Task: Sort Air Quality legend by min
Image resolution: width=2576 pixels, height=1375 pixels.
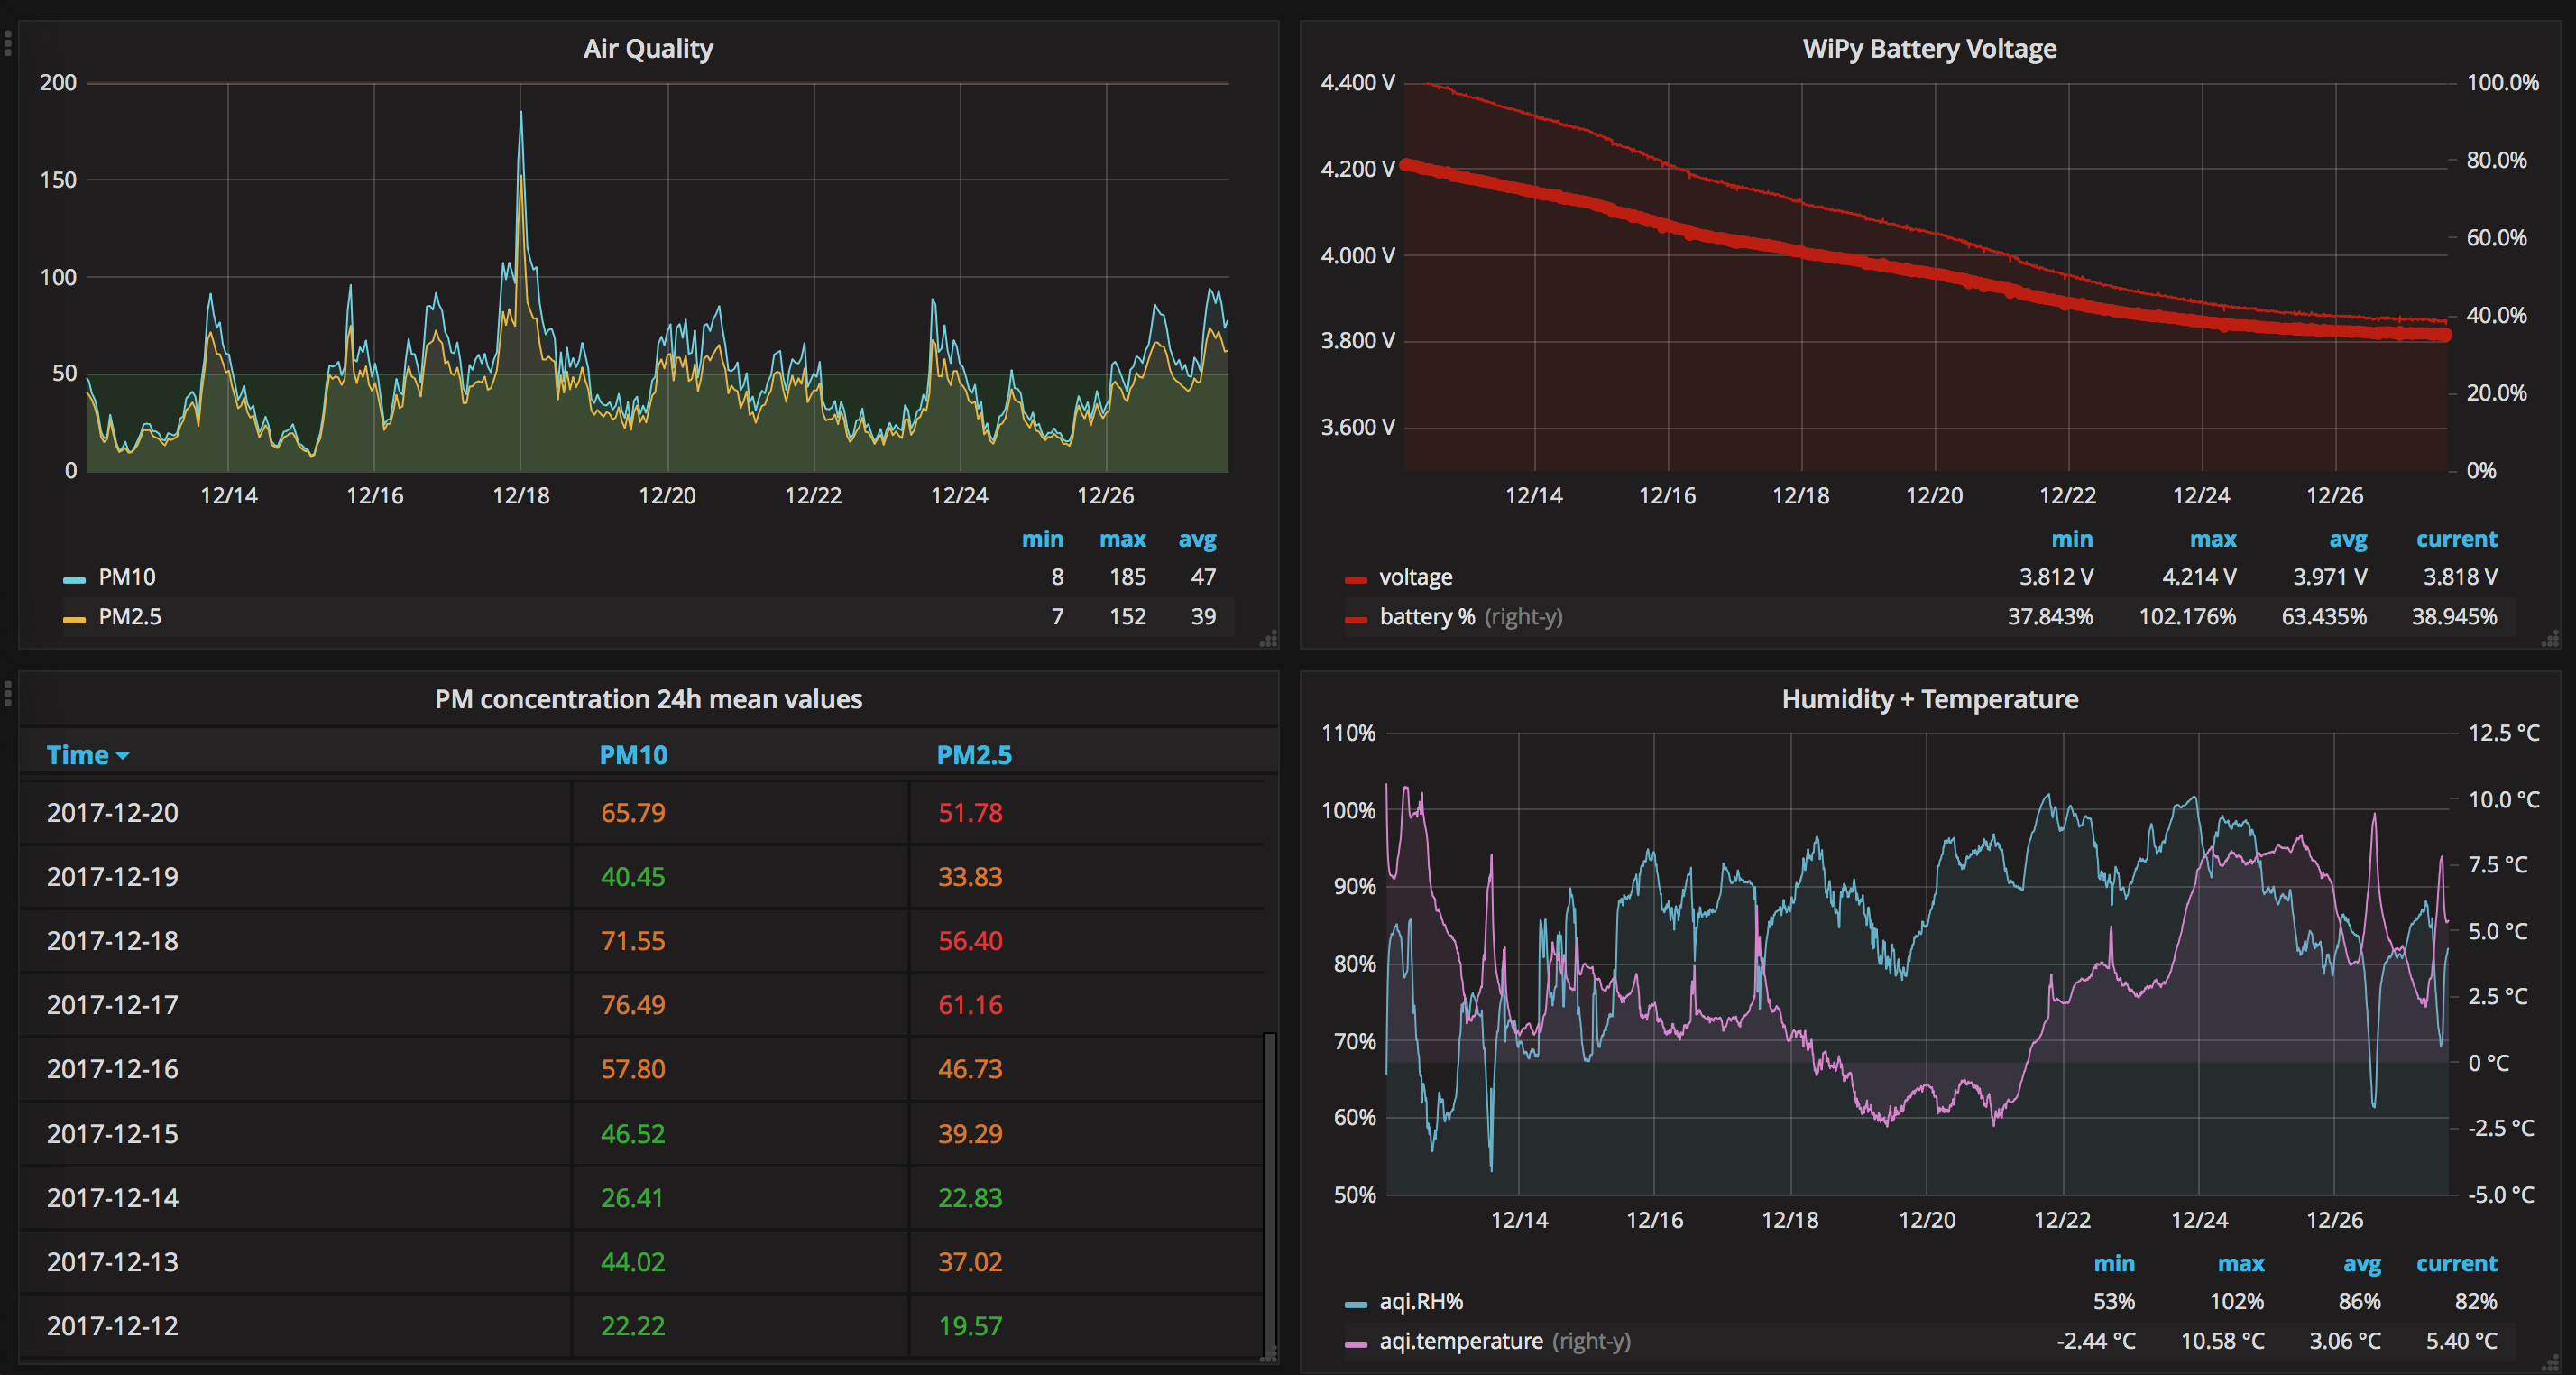Action: point(1042,539)
